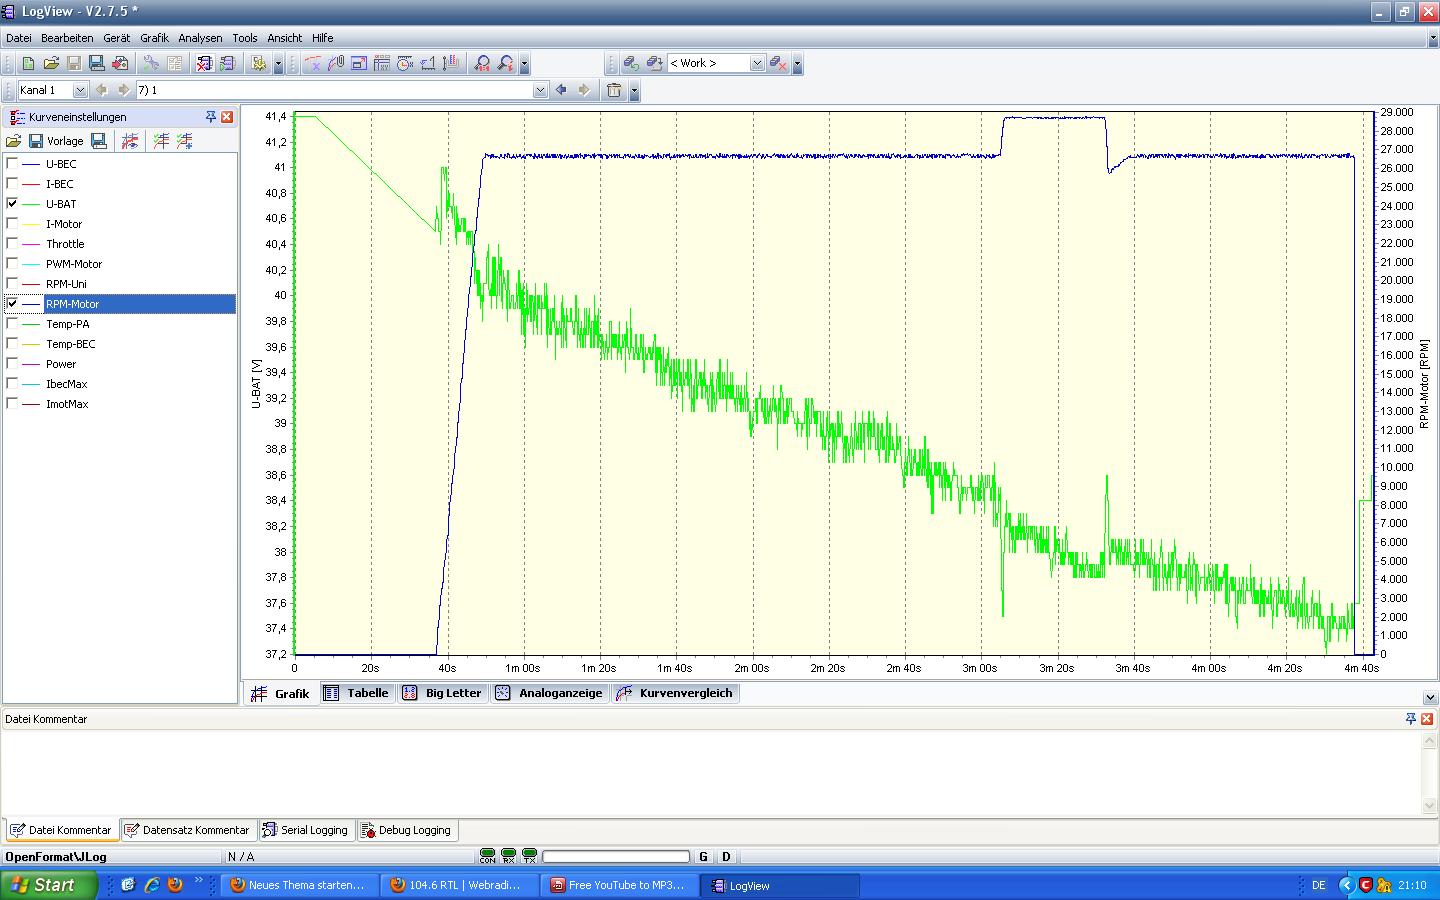This screenshot has height=900, width=1440.
Task: Click the Firefox quick launch icon
Action: 175,885
